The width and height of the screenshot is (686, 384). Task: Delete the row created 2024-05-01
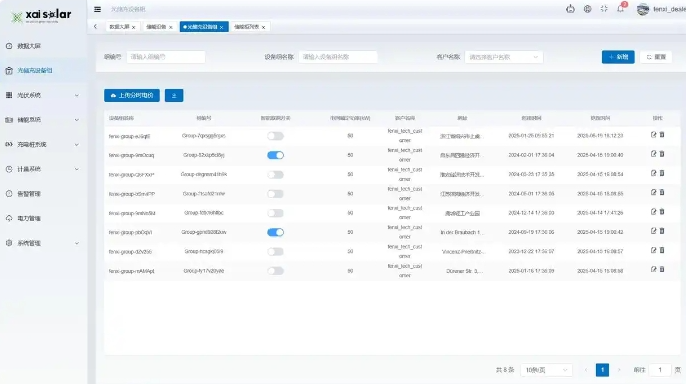click(662, 192)
